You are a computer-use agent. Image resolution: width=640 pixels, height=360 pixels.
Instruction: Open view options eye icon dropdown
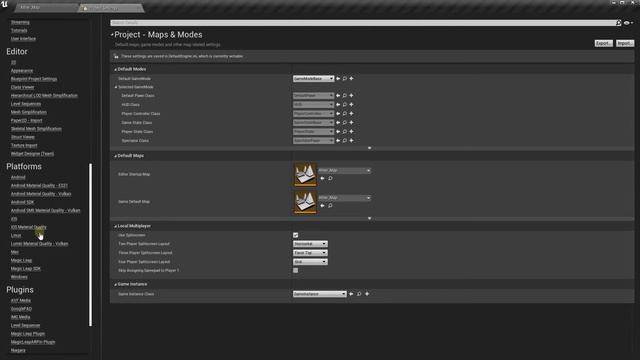[x=628, y=23]
